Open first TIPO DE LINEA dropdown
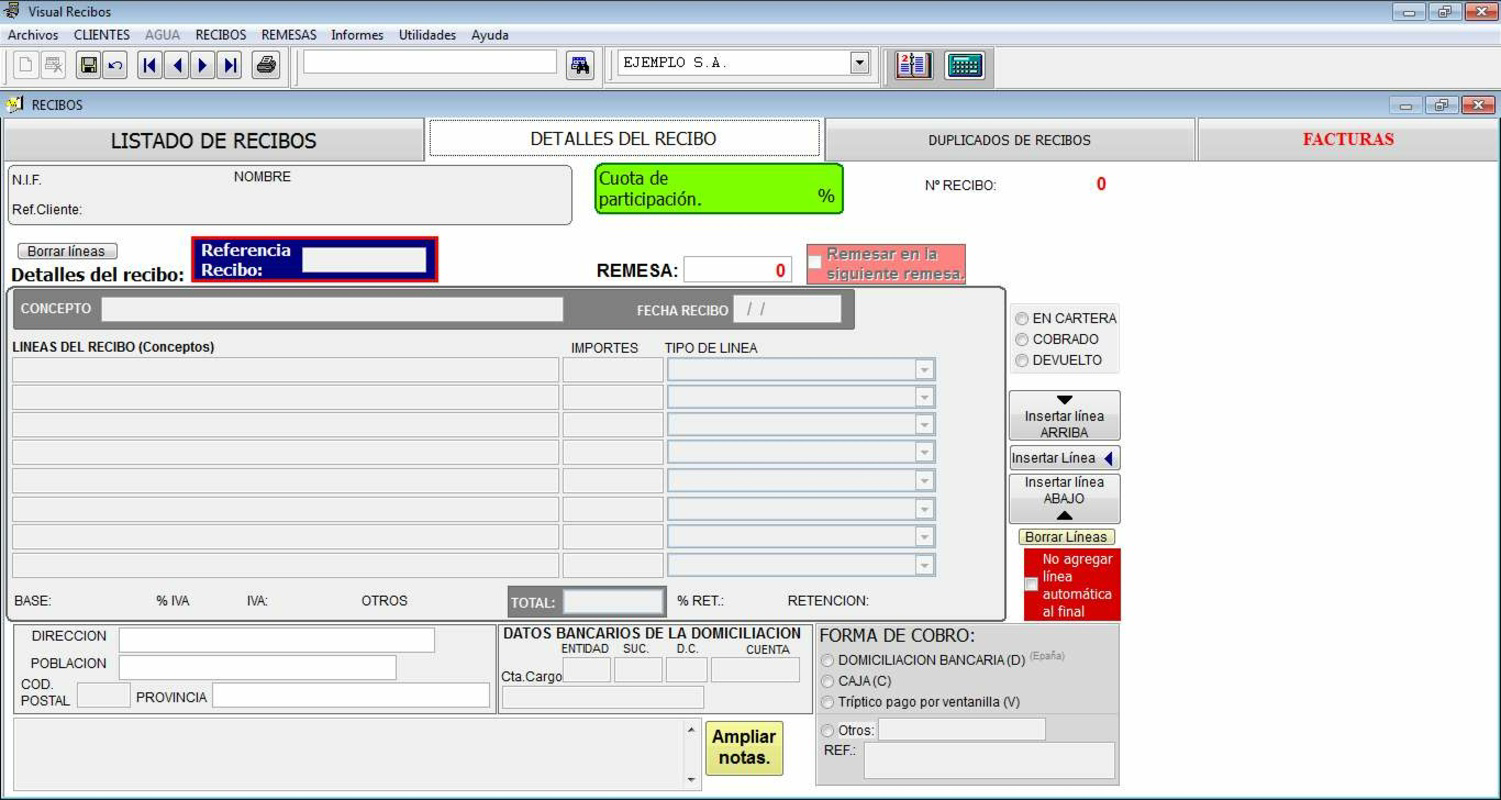 pyautogui.click(x=925, y=370)
